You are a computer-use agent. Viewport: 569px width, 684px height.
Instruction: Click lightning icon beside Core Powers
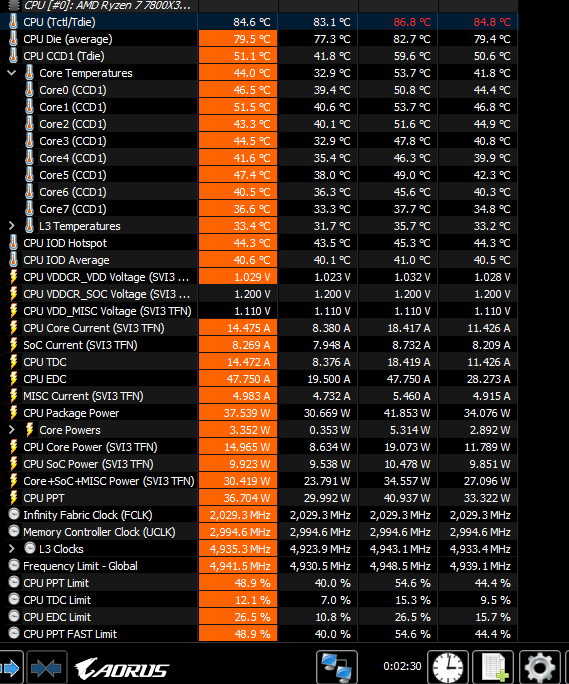point(29,430)
